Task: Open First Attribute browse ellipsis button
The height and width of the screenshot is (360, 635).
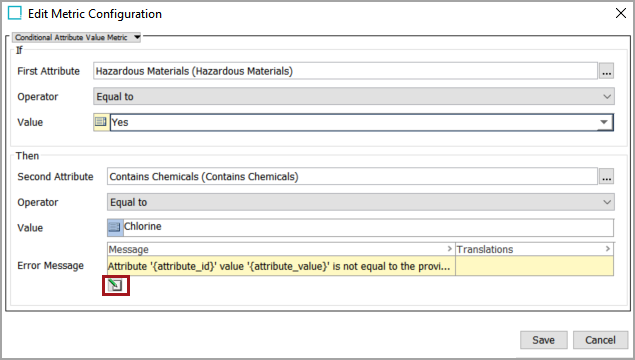Action: 606,71
